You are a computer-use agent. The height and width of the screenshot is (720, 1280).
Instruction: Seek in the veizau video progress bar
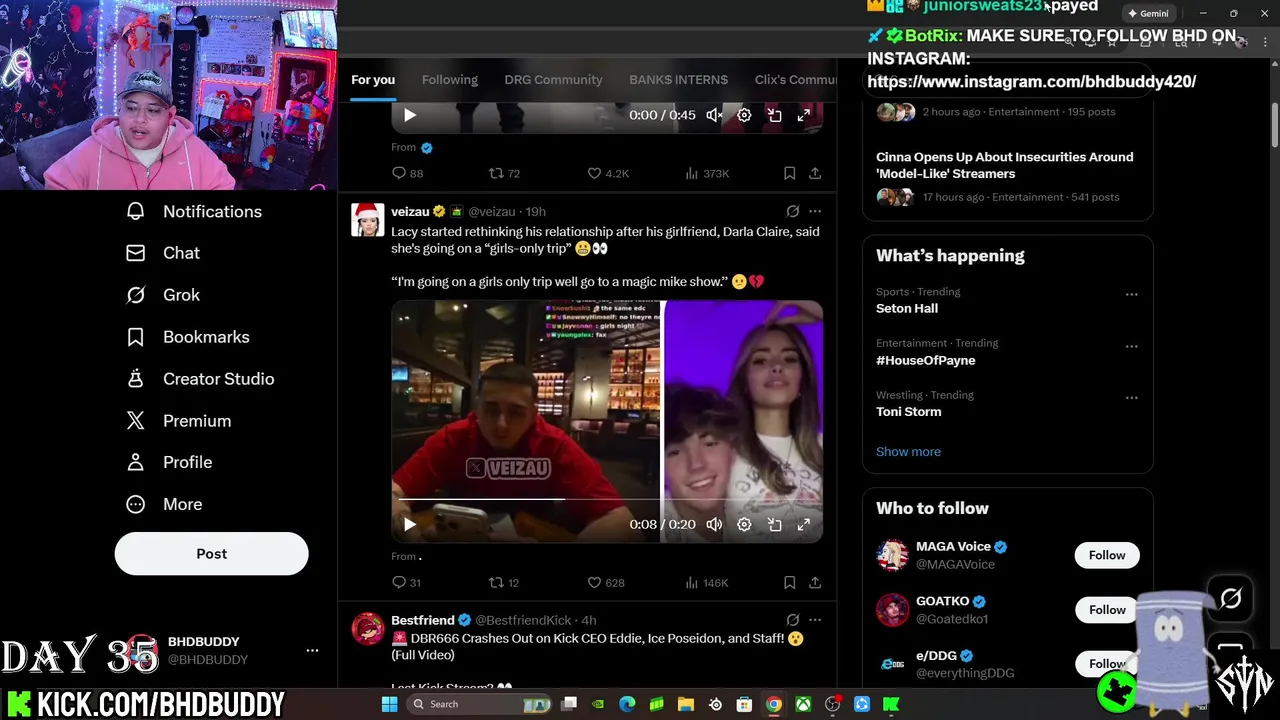pyautogui.click(x=607, y=498)
